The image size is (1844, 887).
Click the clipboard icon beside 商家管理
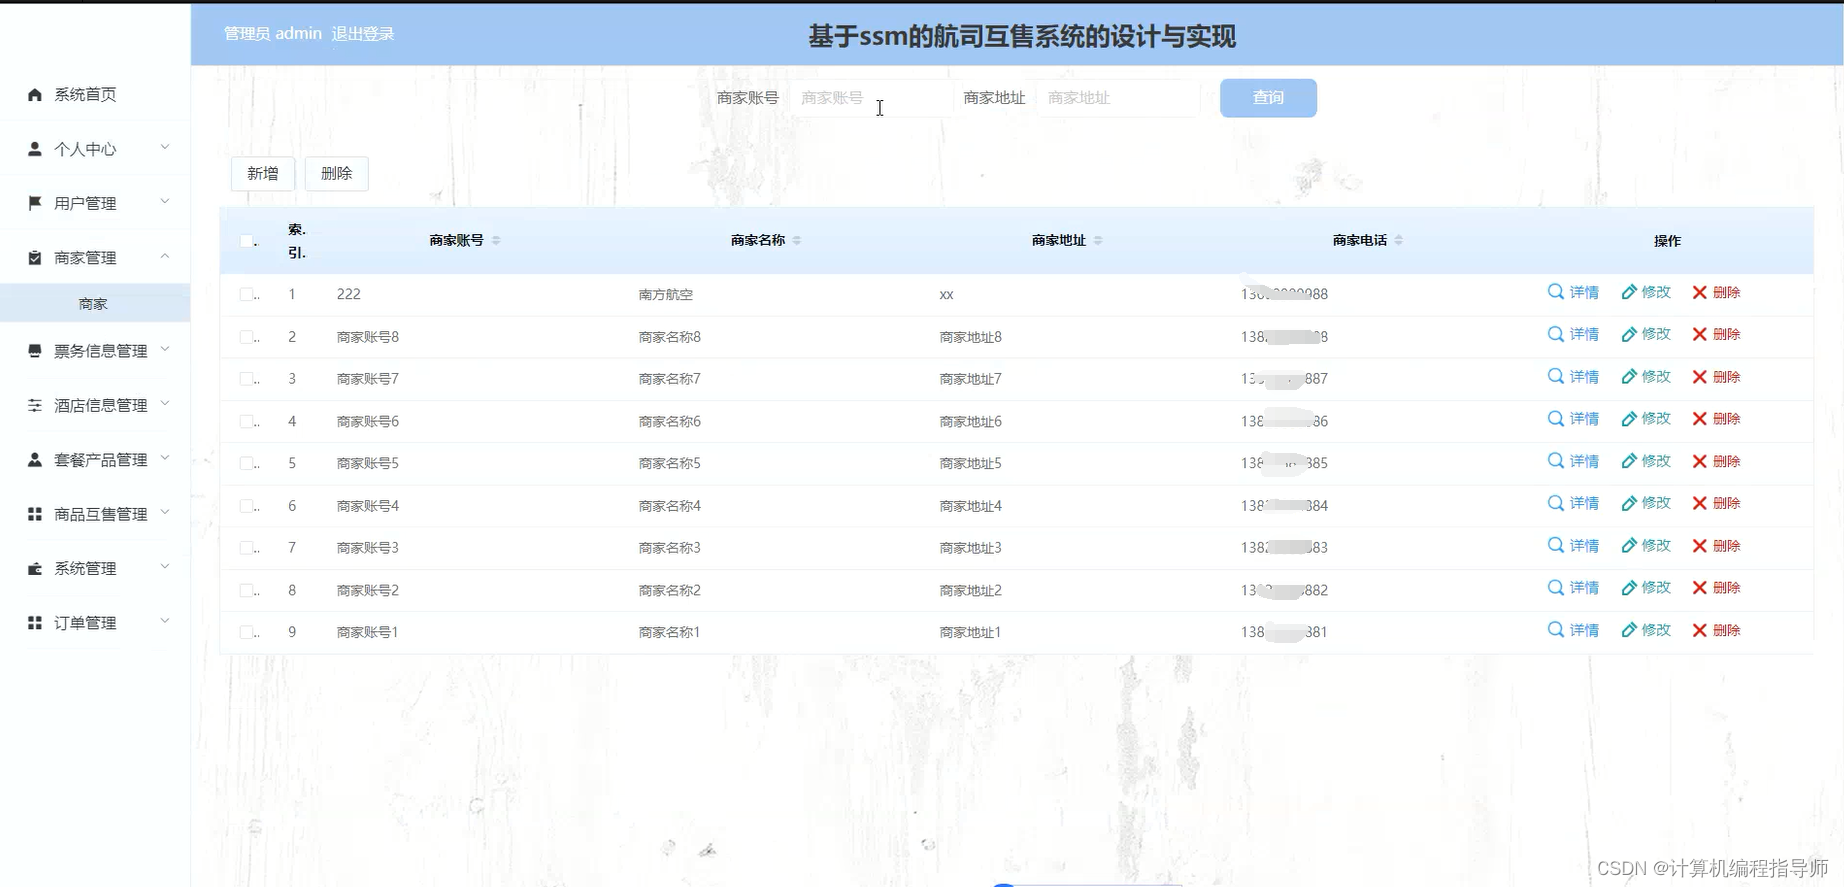35,258
